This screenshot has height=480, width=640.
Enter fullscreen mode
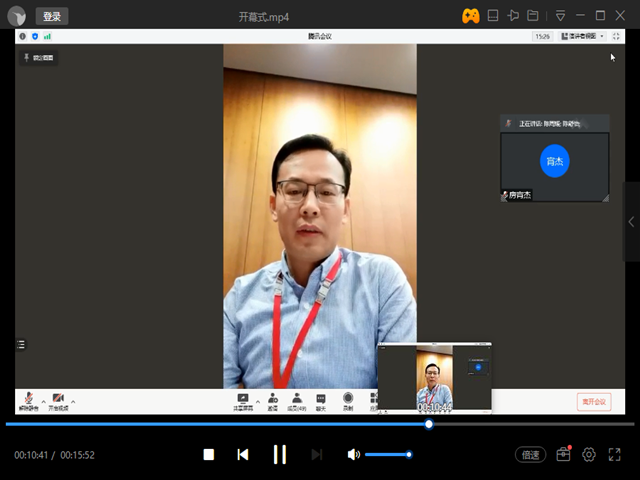(615, 455)
